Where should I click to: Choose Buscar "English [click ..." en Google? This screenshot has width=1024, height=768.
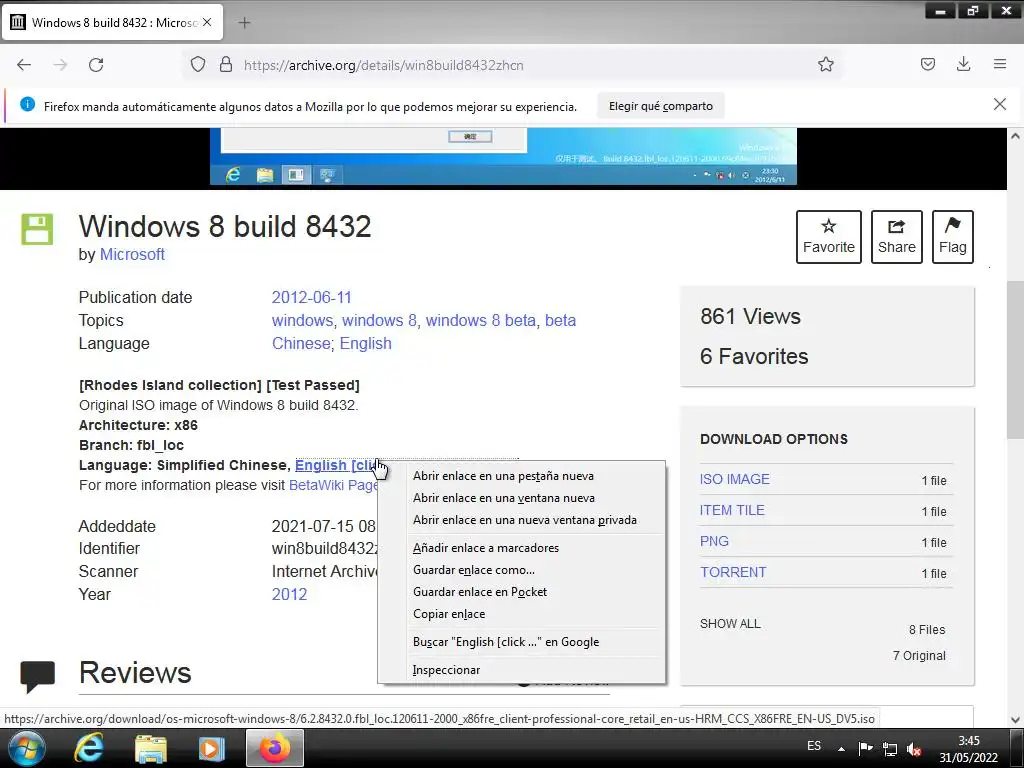point(521,642)
